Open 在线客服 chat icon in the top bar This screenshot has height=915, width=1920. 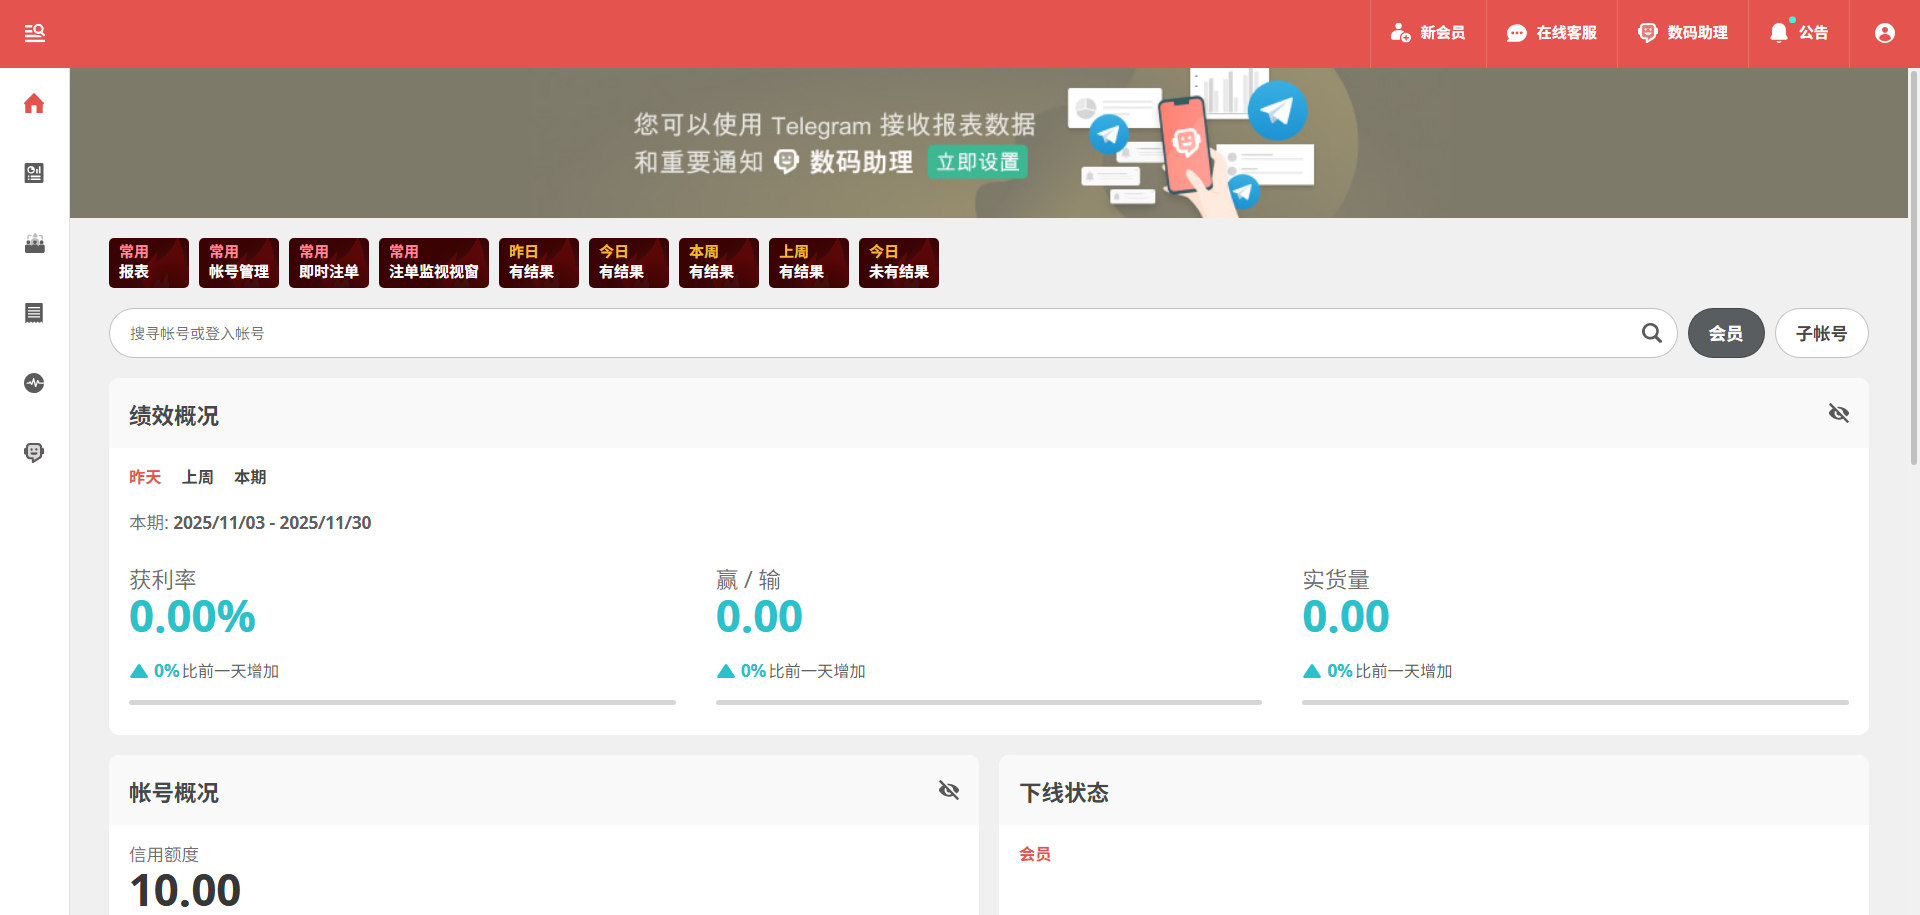[x=1516, y=33]
